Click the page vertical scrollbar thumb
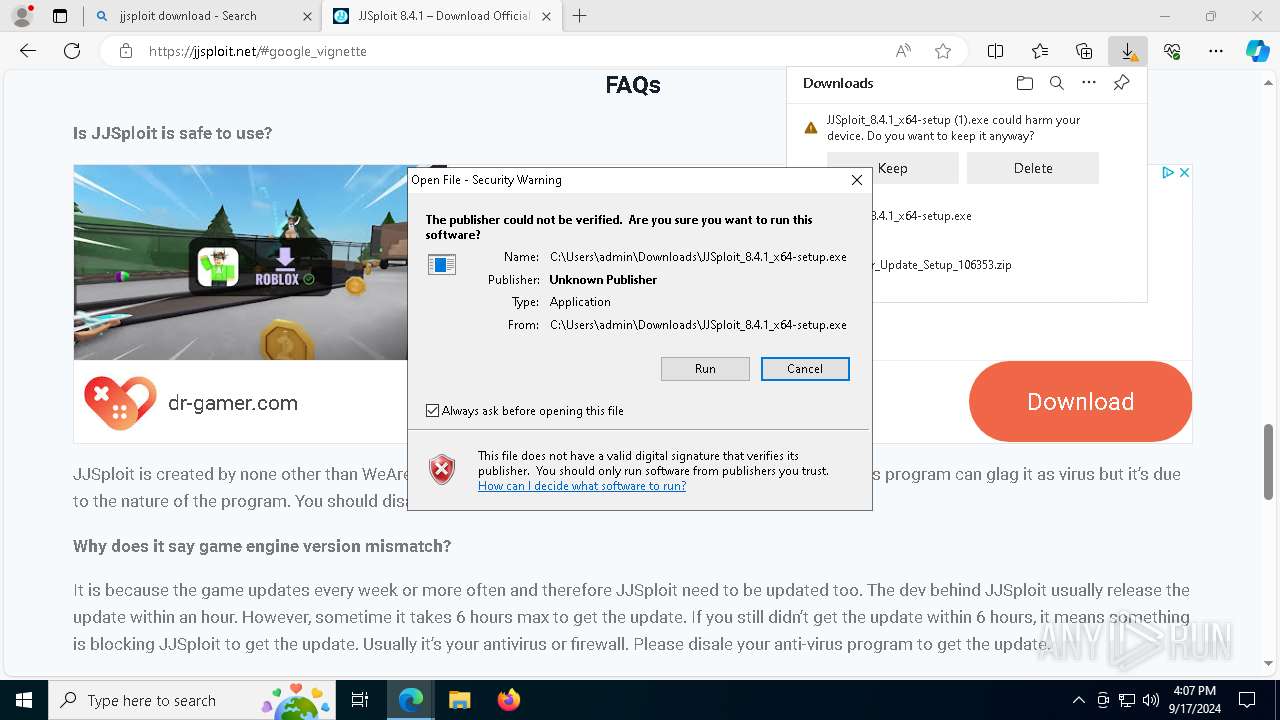The image size is (1280, 720). pos(1269,460)
